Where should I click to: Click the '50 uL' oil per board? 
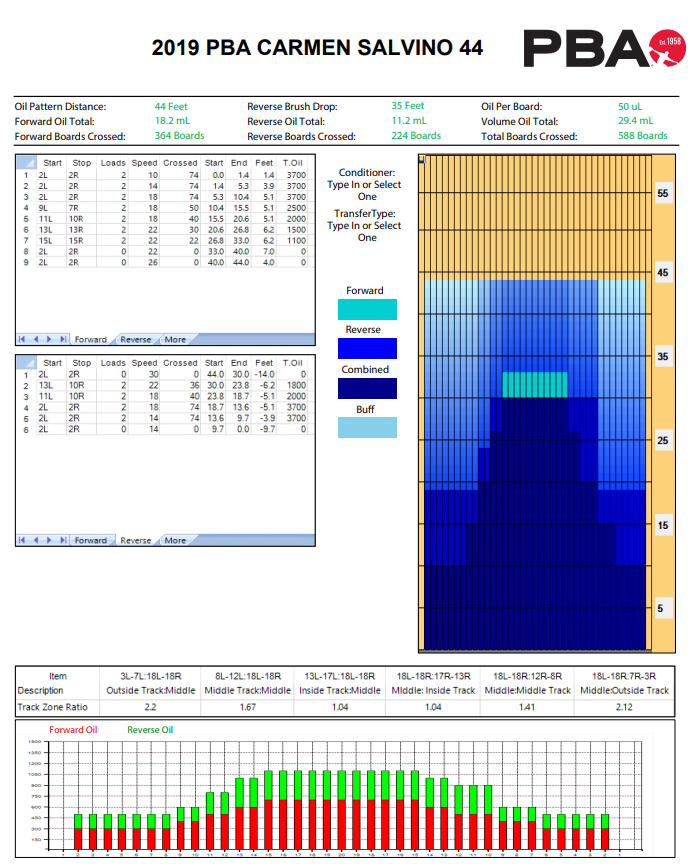[x=630, y=106]
